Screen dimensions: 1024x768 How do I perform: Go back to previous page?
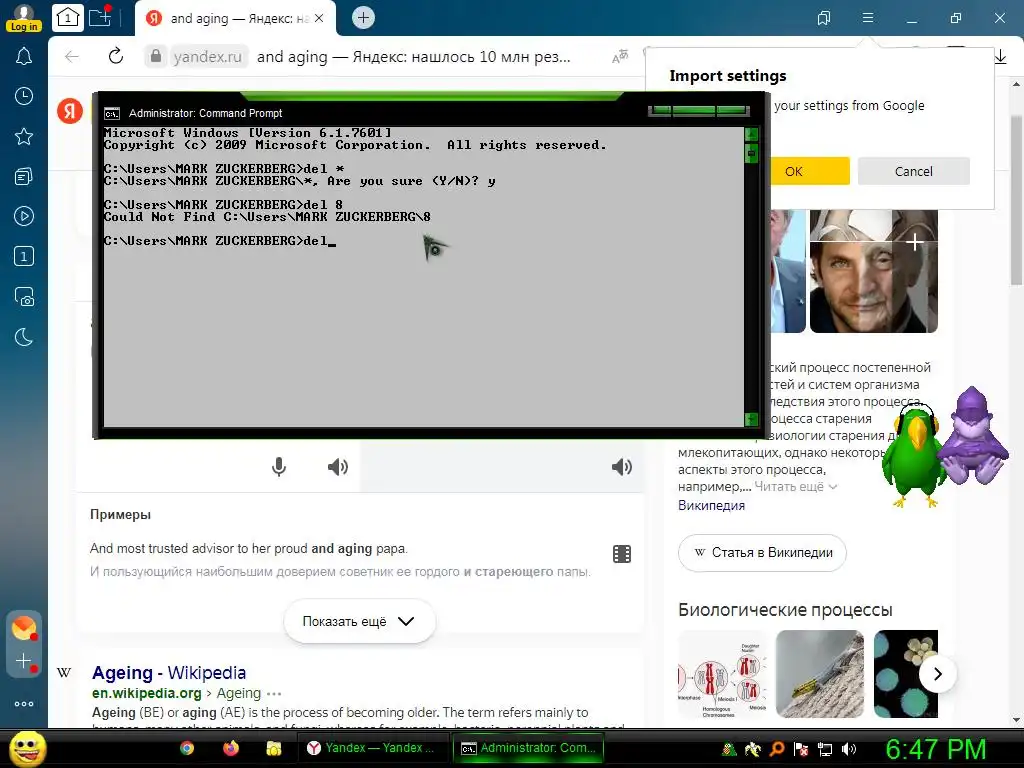pyautogui.click(x=72, y=57)
